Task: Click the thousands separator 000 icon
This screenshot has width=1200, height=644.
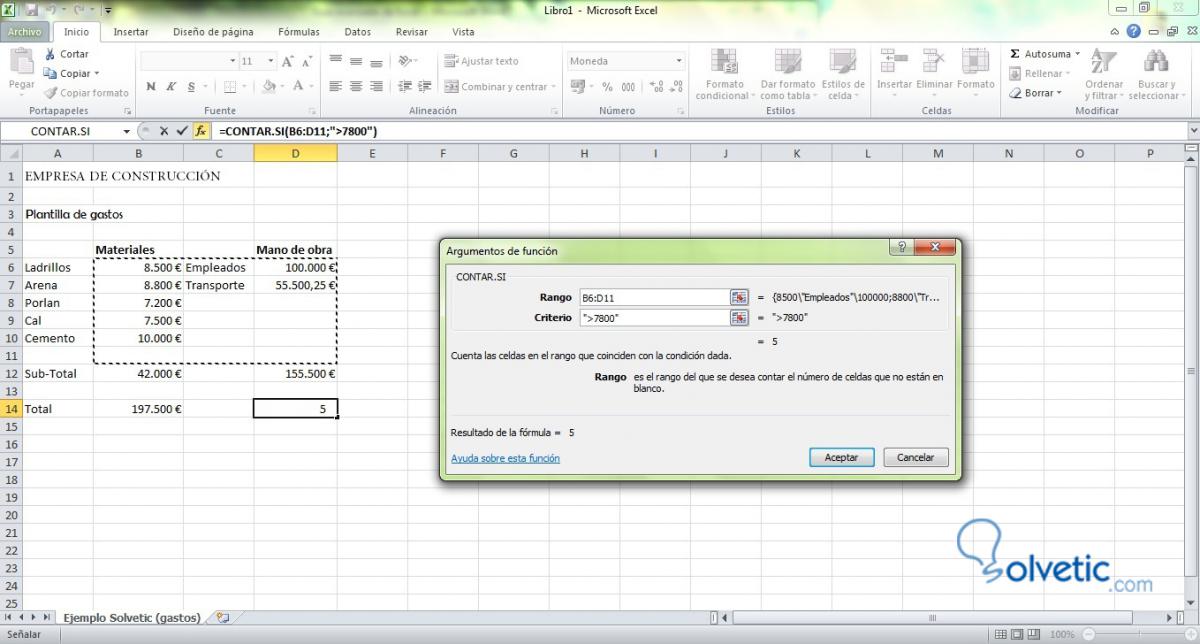Action: (628, 87)
